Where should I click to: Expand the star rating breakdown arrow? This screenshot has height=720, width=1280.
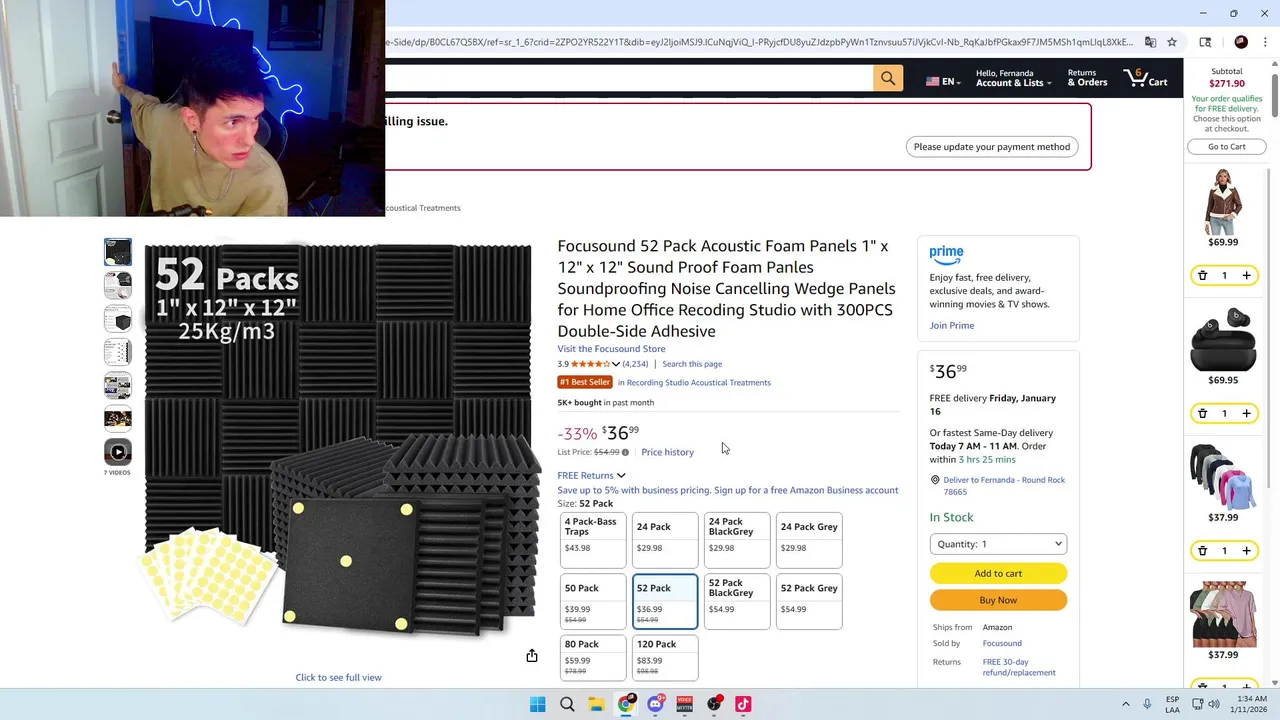click(616, 364)
